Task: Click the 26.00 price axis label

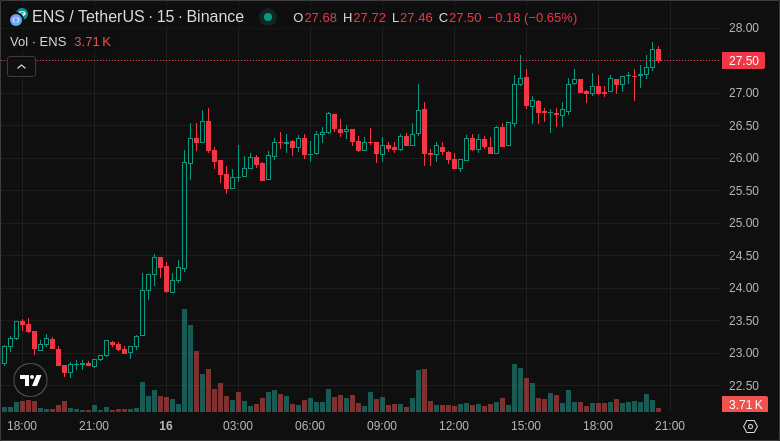Action: pyautogui.click(x=744, y=158)
